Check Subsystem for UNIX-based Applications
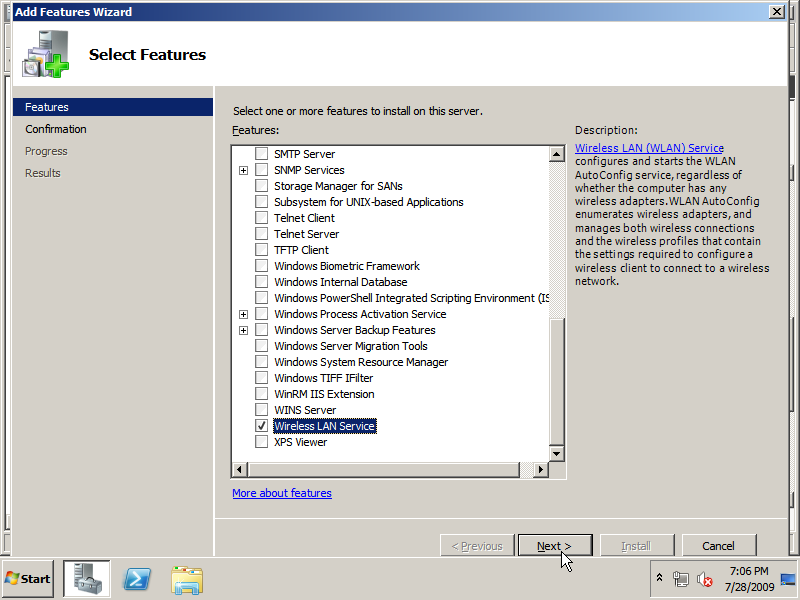This screenshot has height=600, width=800. pos(261,202)
